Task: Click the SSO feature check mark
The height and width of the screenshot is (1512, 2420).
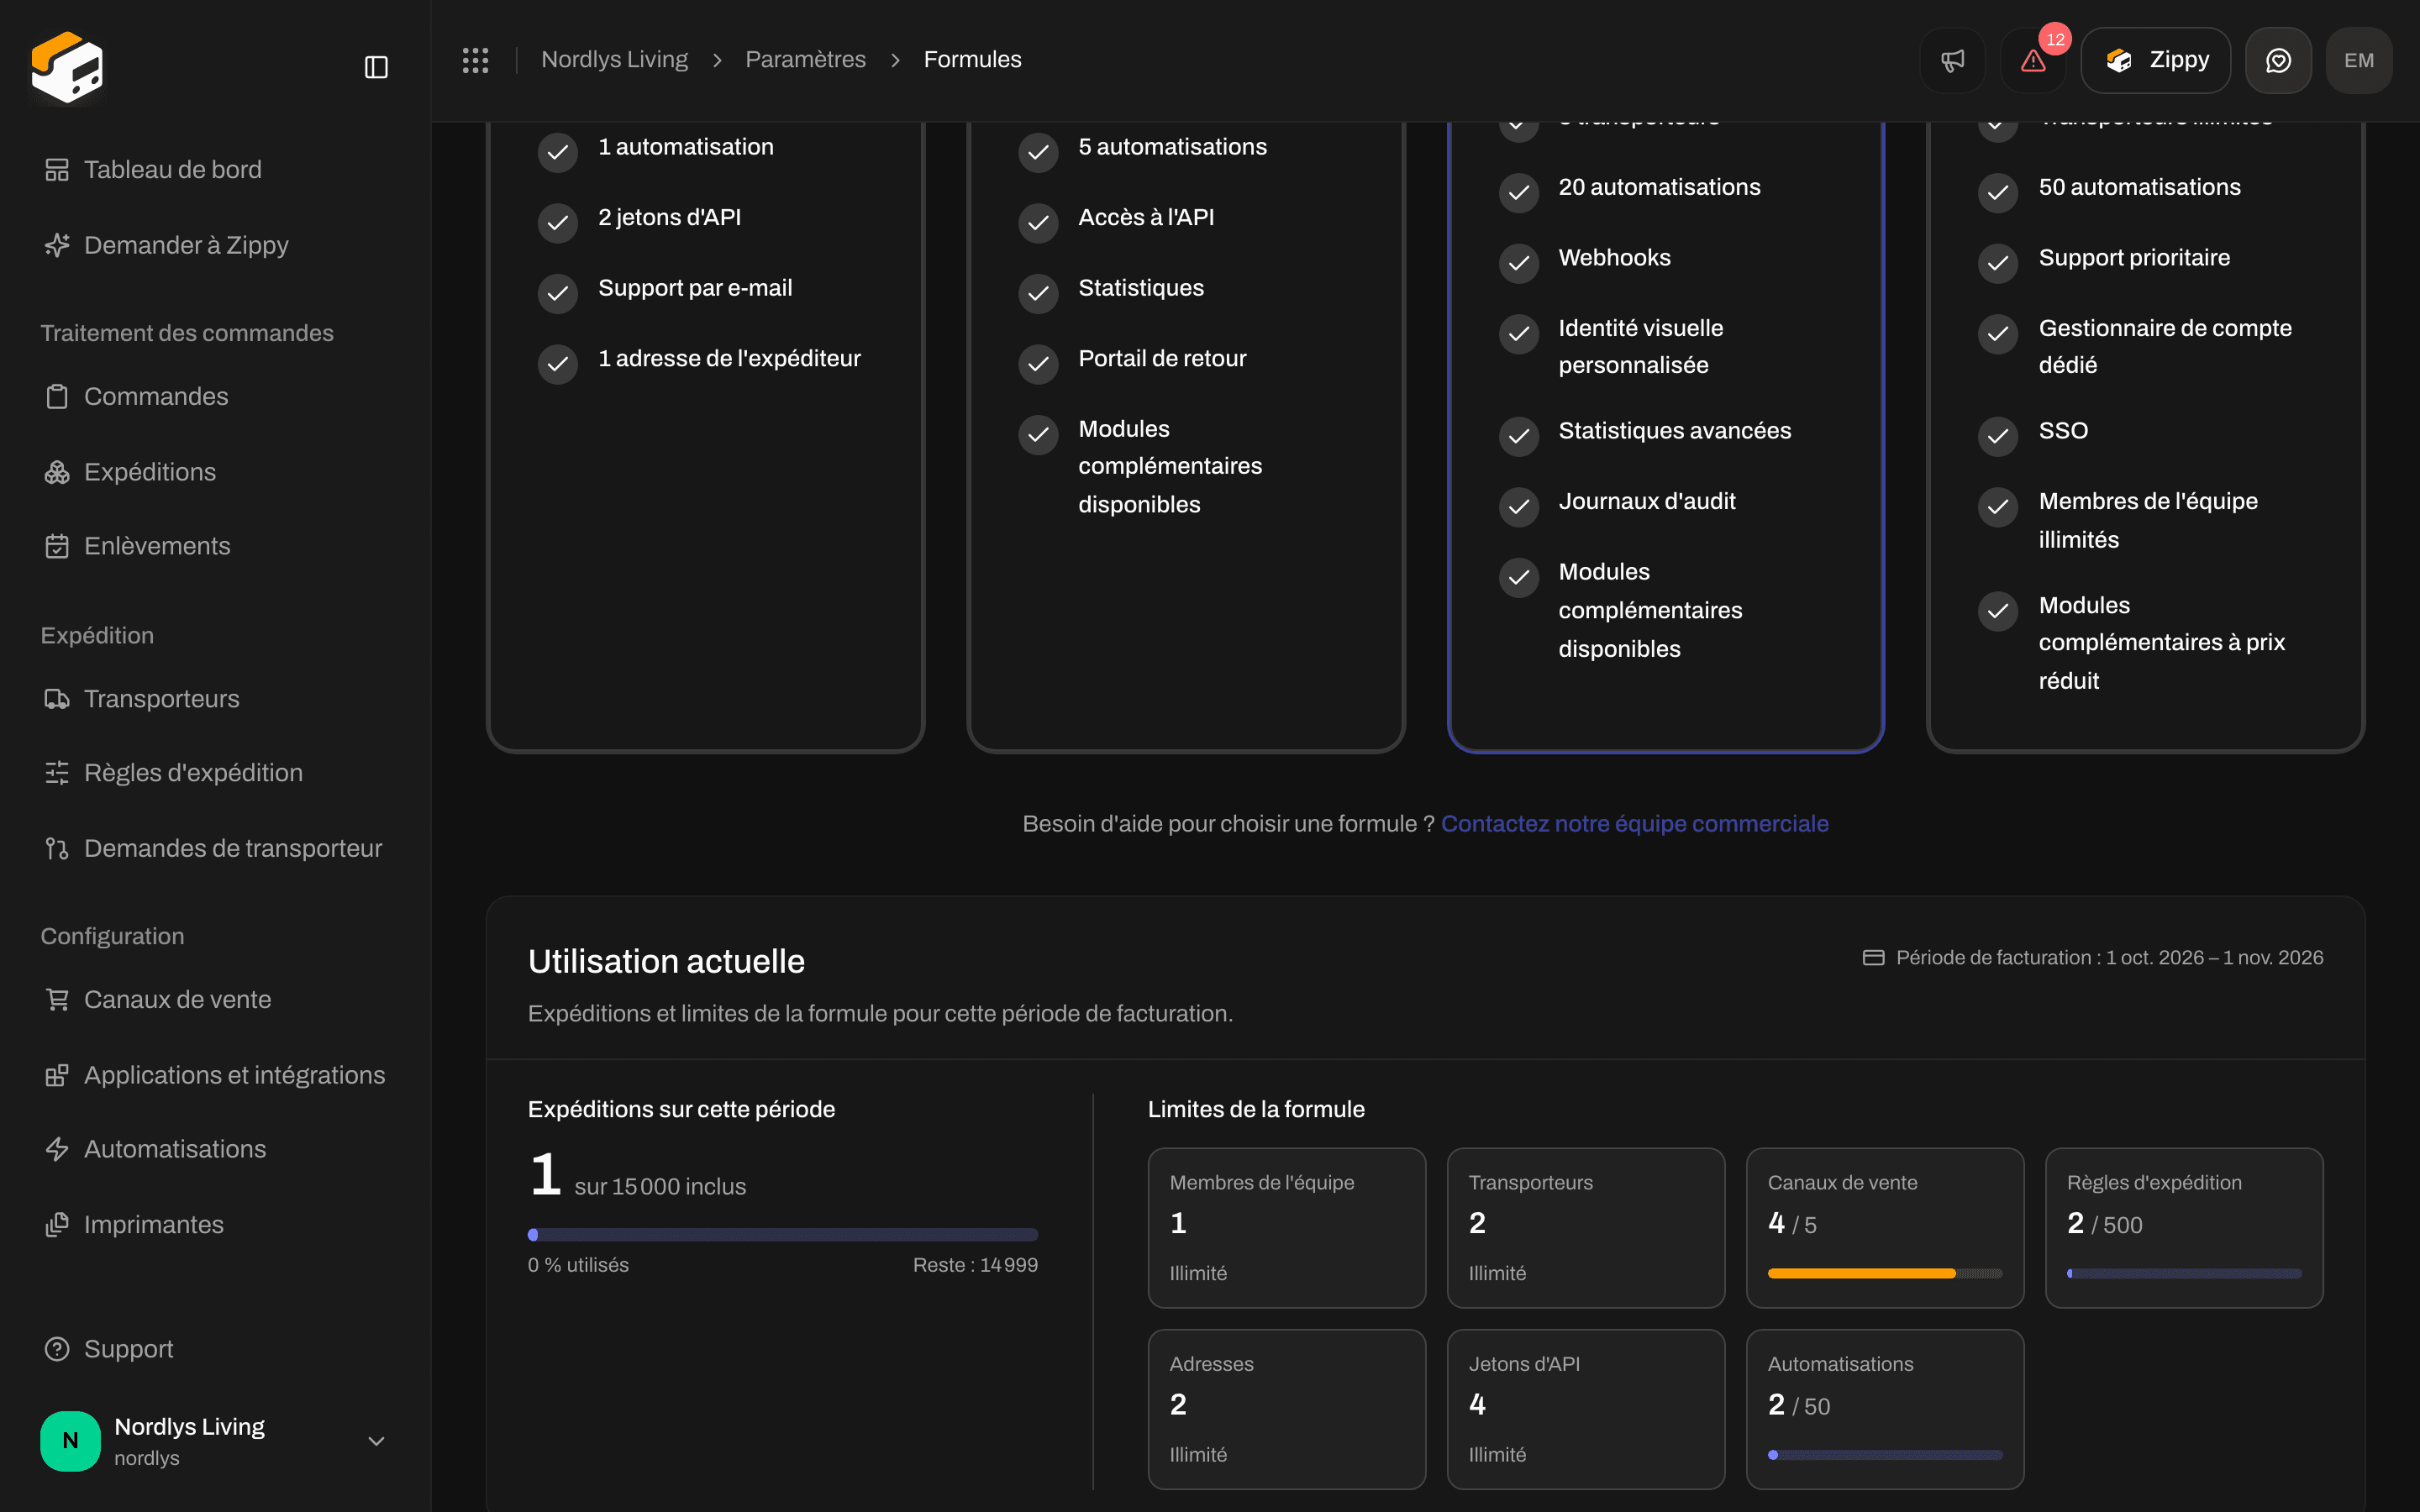Action: point(1998,435)
